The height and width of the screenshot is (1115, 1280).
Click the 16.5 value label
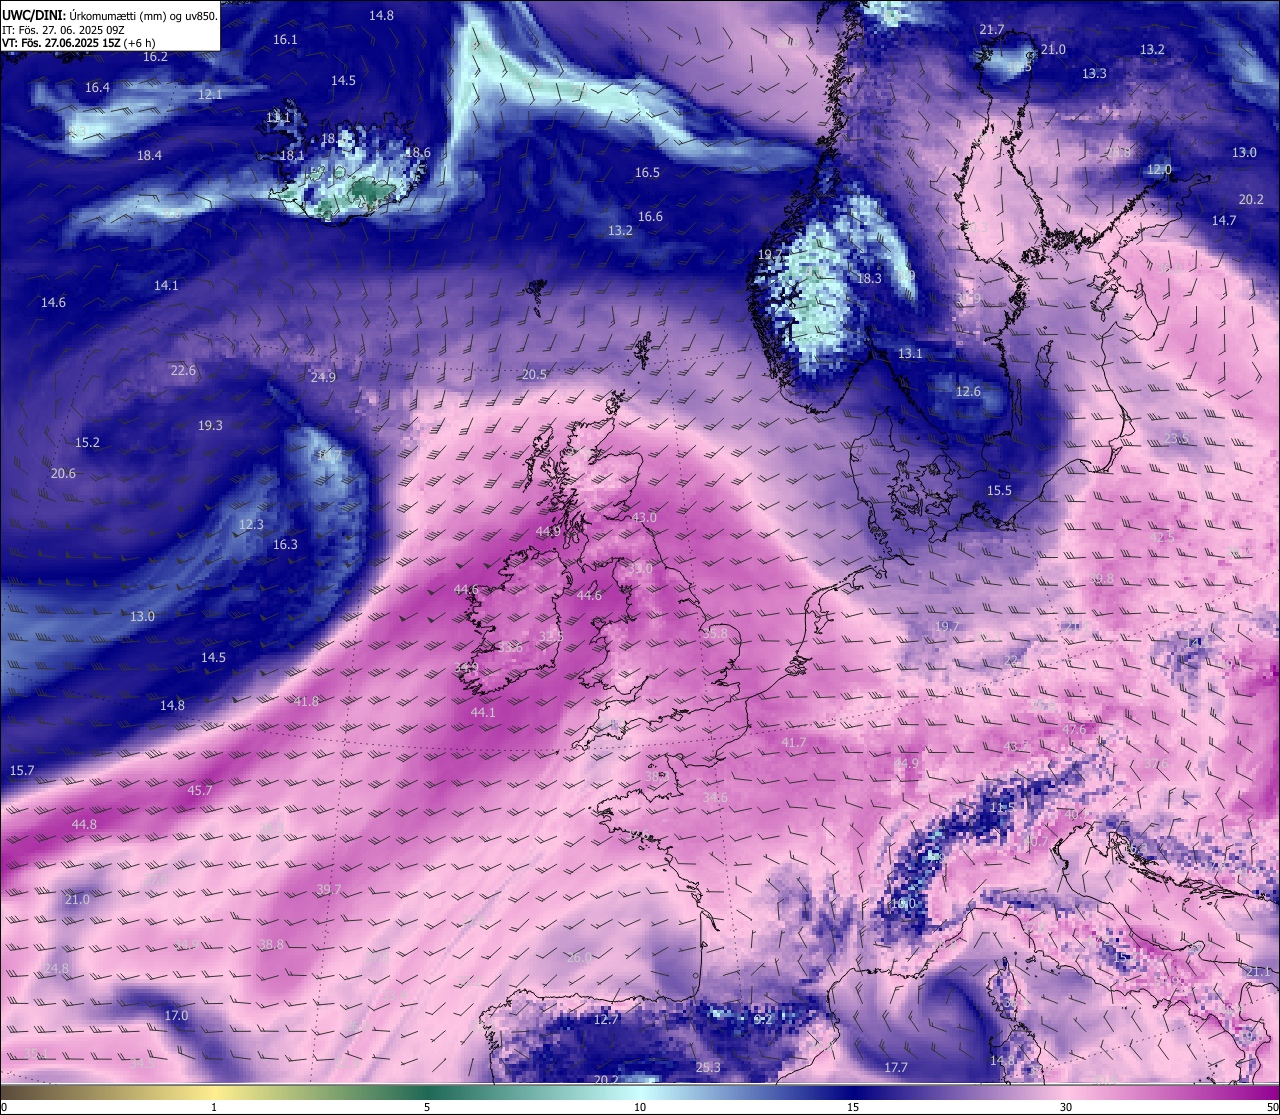point(647,173)
